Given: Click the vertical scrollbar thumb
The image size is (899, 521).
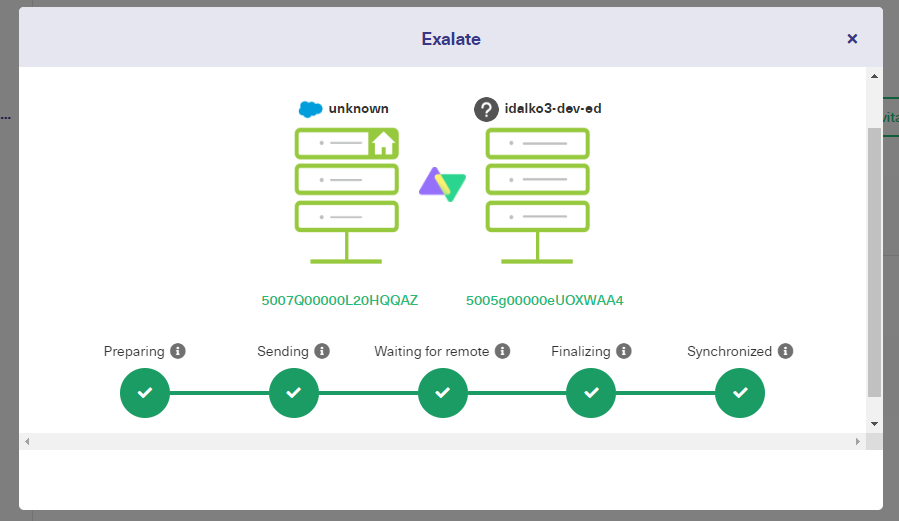Looking at the screenshot, I should pos(874,263).
